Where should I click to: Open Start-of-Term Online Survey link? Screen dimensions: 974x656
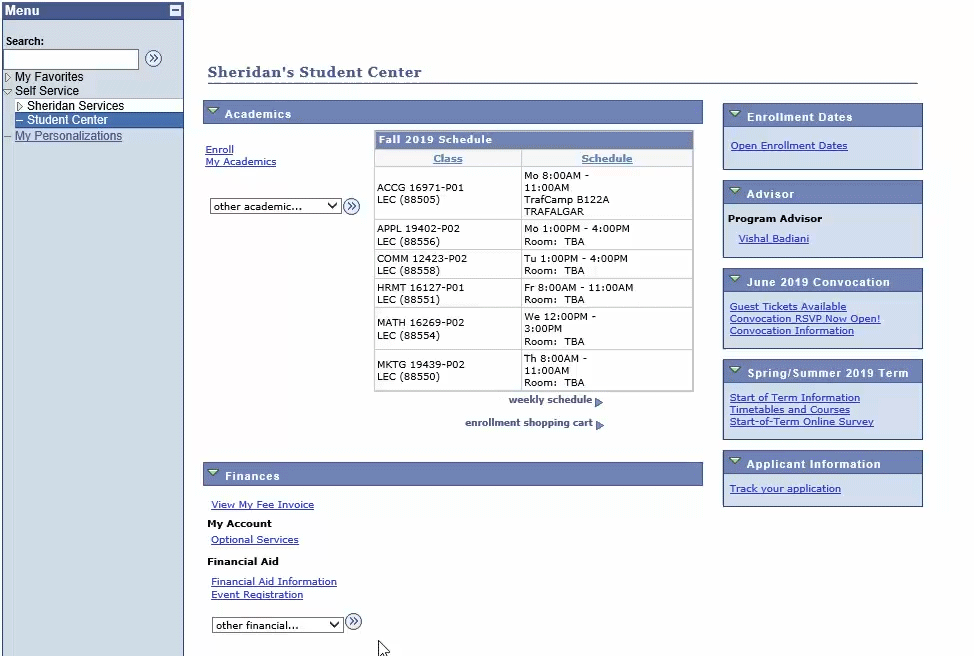click(x=801, y=421)
